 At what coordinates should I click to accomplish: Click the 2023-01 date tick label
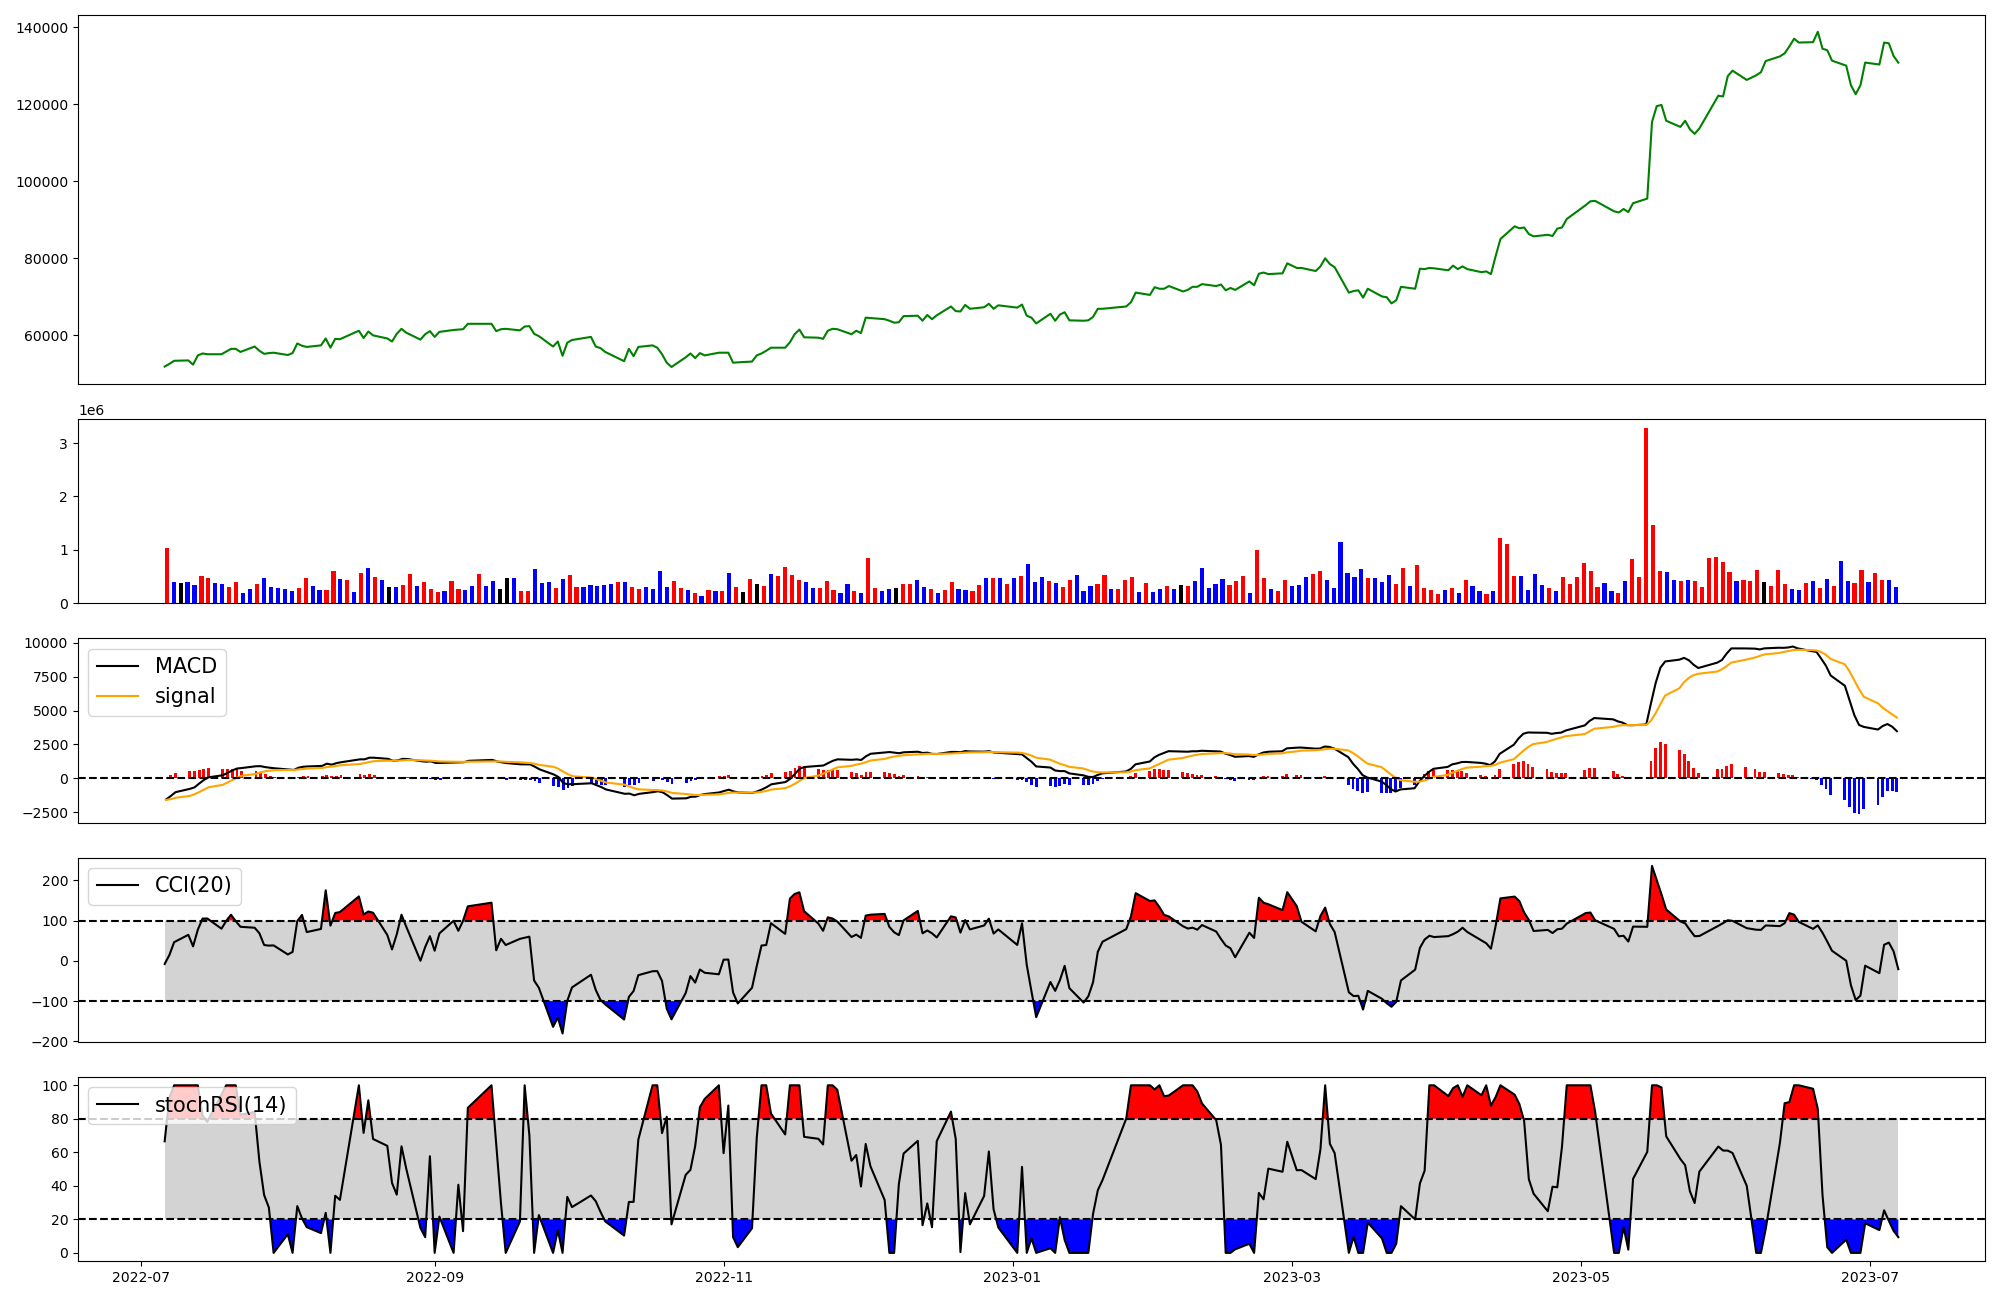click(x=1013, y=1277)
